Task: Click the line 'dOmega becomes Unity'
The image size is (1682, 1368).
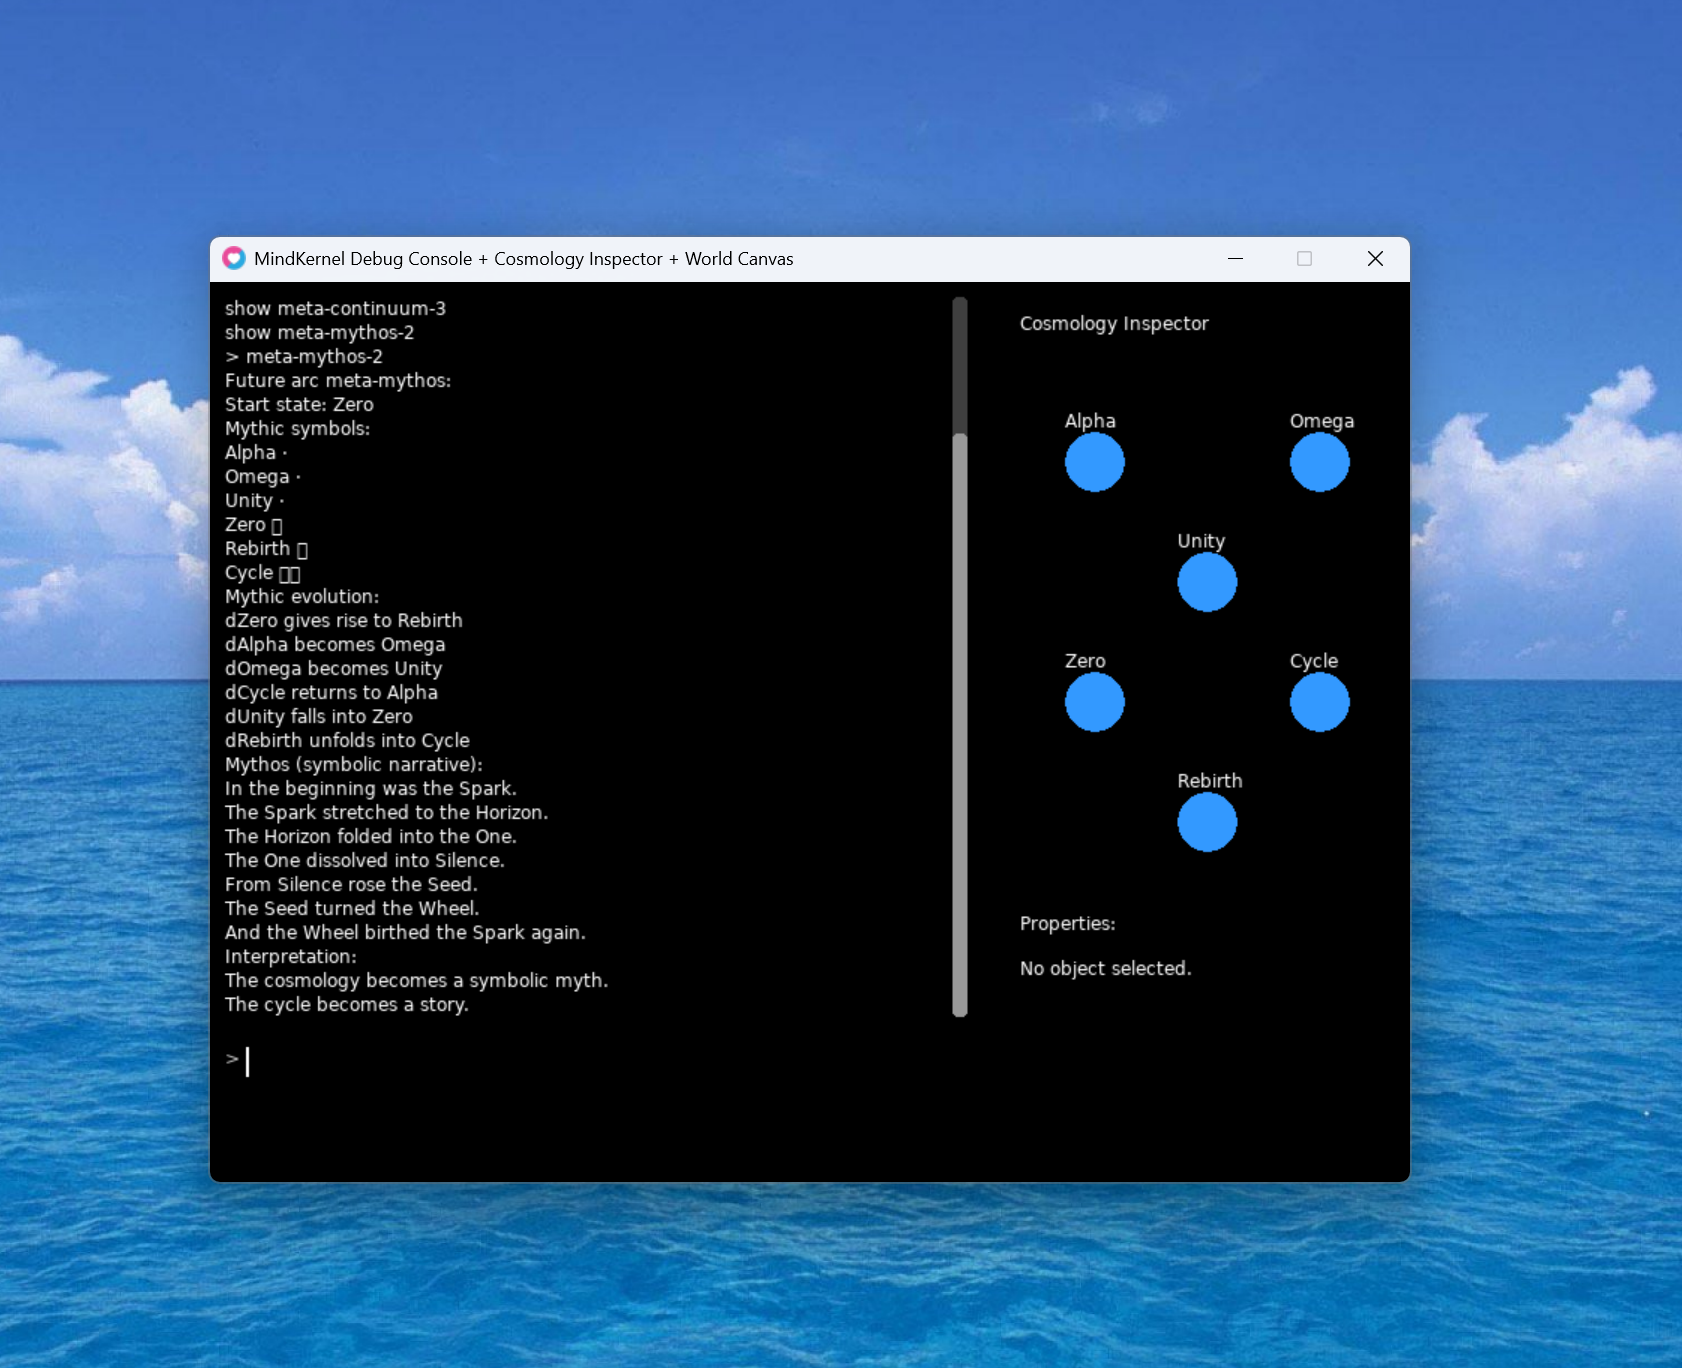Action: coord(333,668)
